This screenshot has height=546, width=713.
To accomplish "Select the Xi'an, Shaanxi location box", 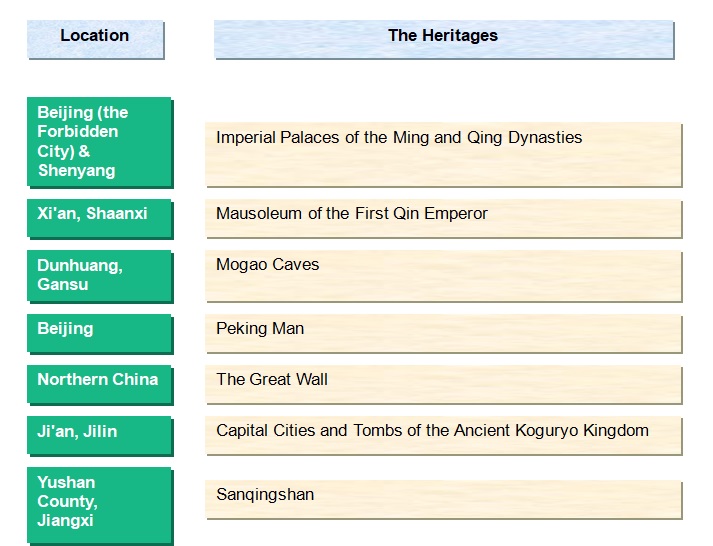I will tap(99, 217).
